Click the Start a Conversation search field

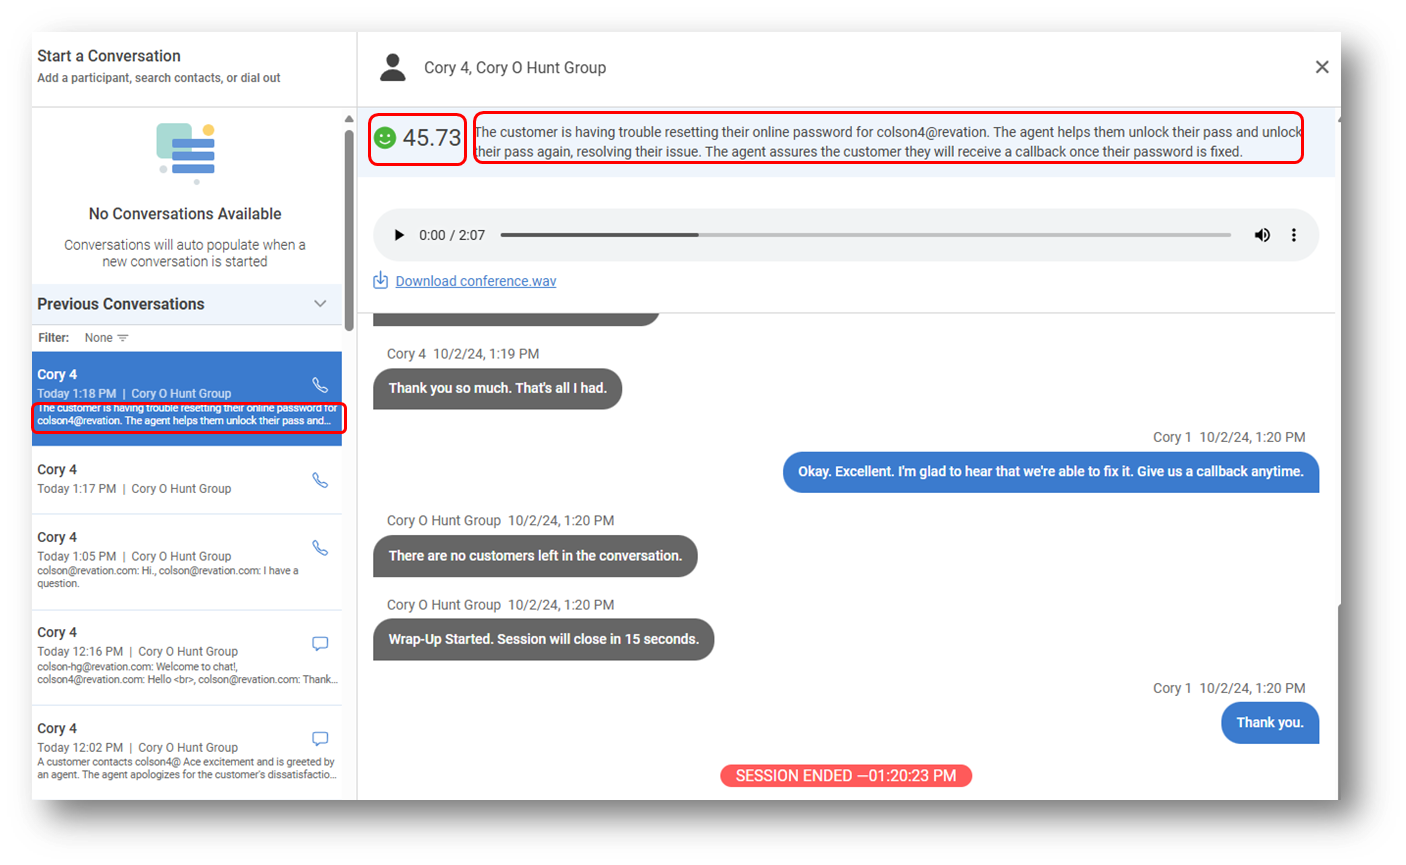pyautogui.click(x=159, y=77)
